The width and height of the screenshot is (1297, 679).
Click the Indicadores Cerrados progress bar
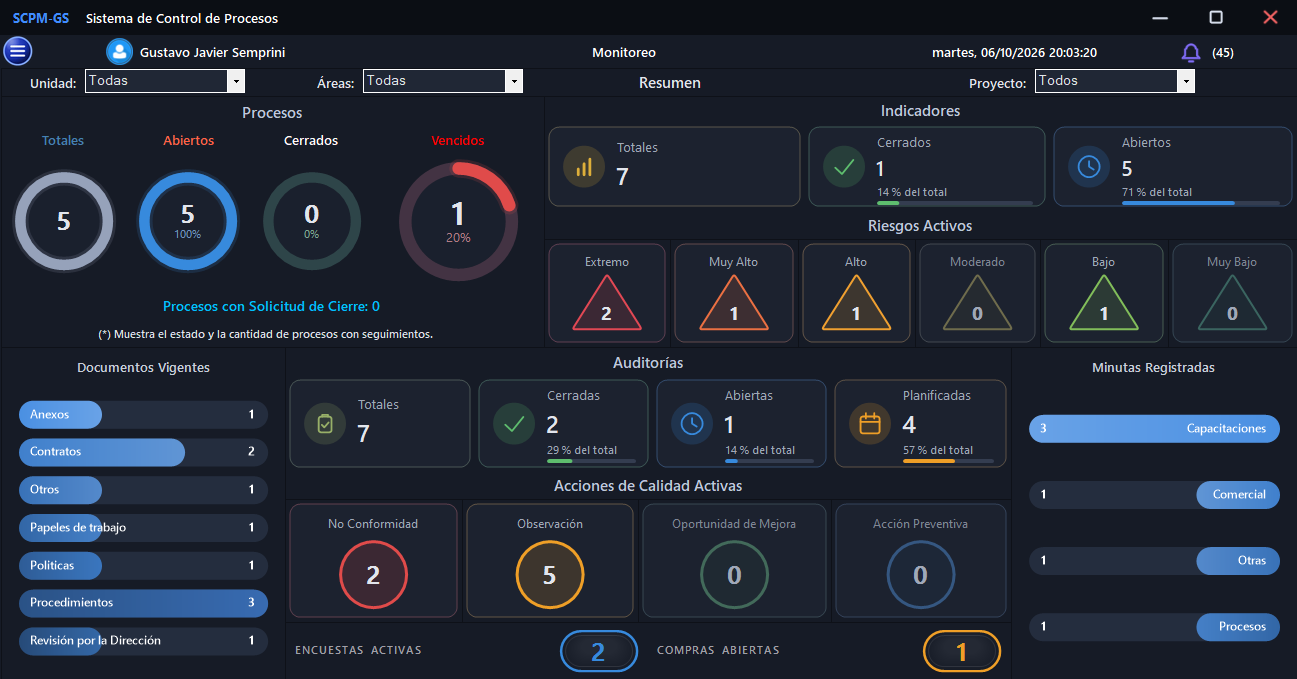coord(955,203)
